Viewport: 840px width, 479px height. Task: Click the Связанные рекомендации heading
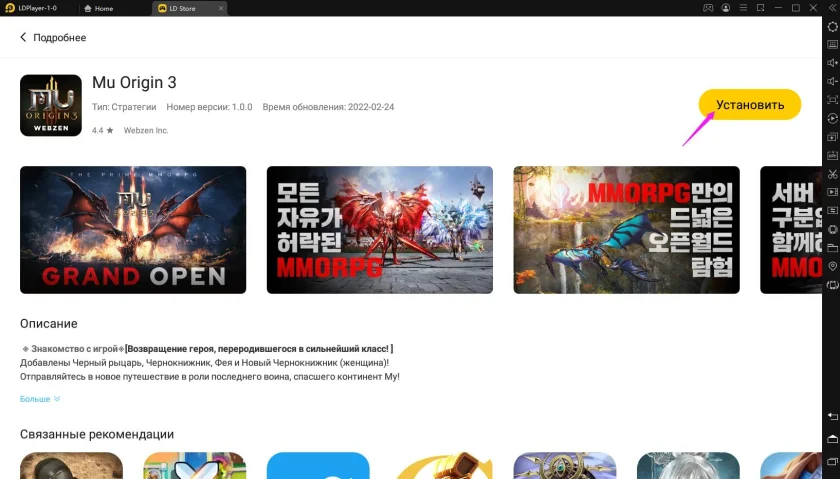coord(97,434)
